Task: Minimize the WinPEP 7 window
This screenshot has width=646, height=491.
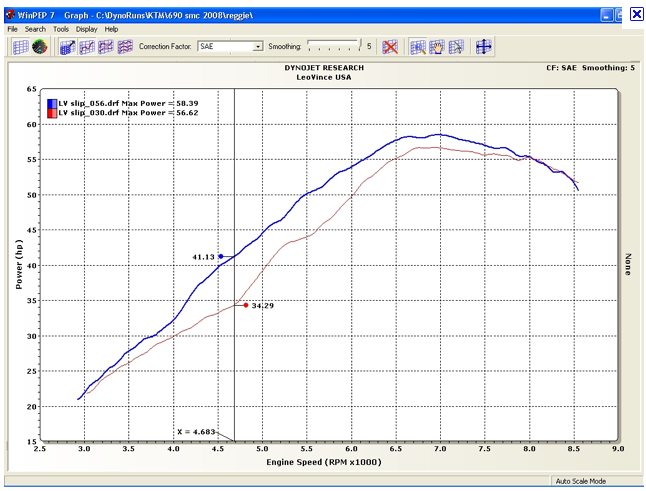Action: [606, 16]
